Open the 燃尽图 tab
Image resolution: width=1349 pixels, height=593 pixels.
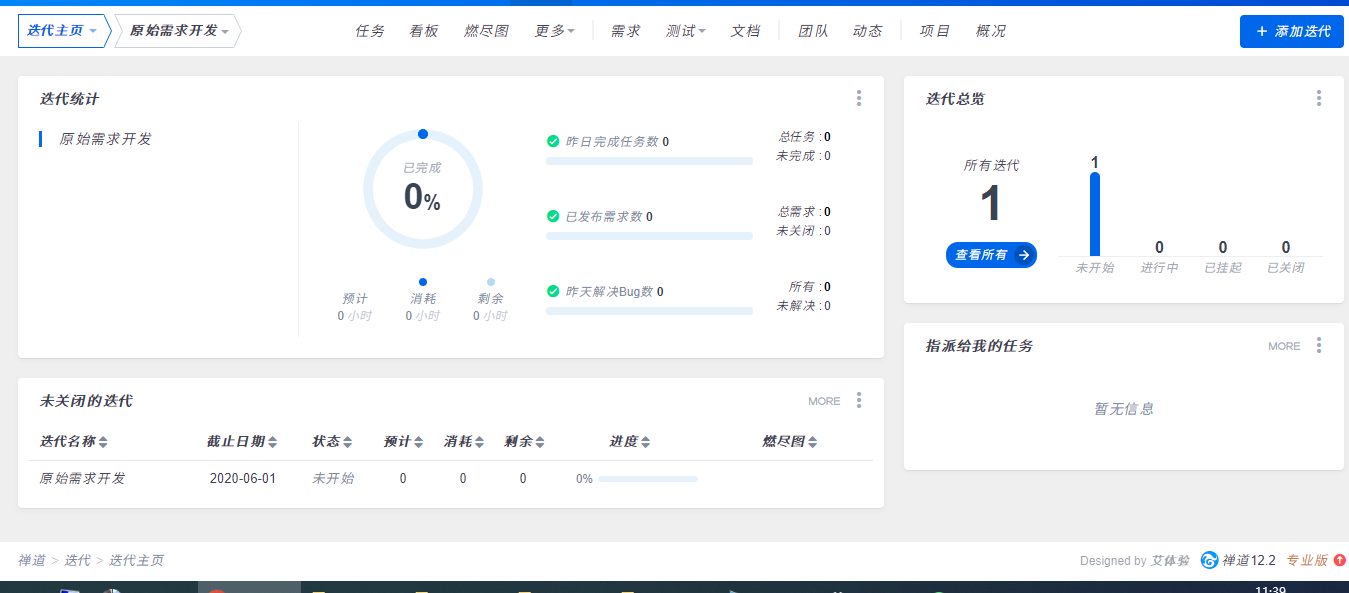pos(487,31)
